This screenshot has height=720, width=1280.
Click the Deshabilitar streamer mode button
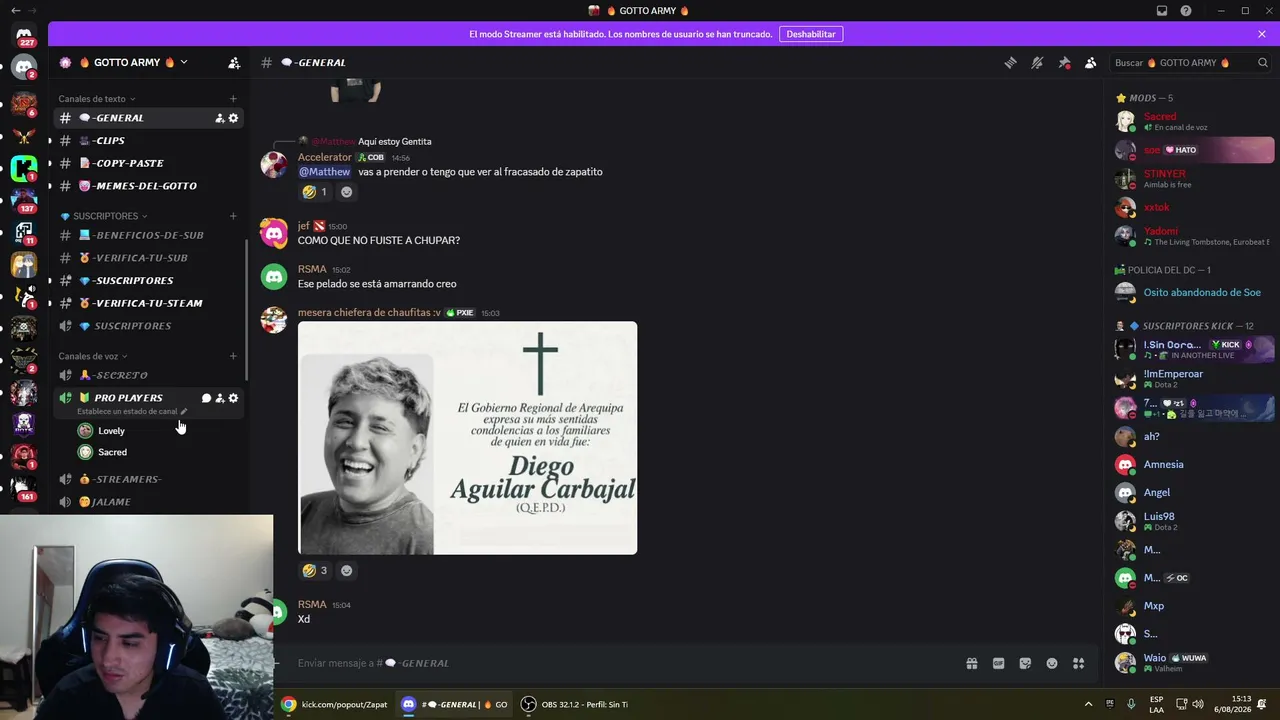tap(811, 34)
